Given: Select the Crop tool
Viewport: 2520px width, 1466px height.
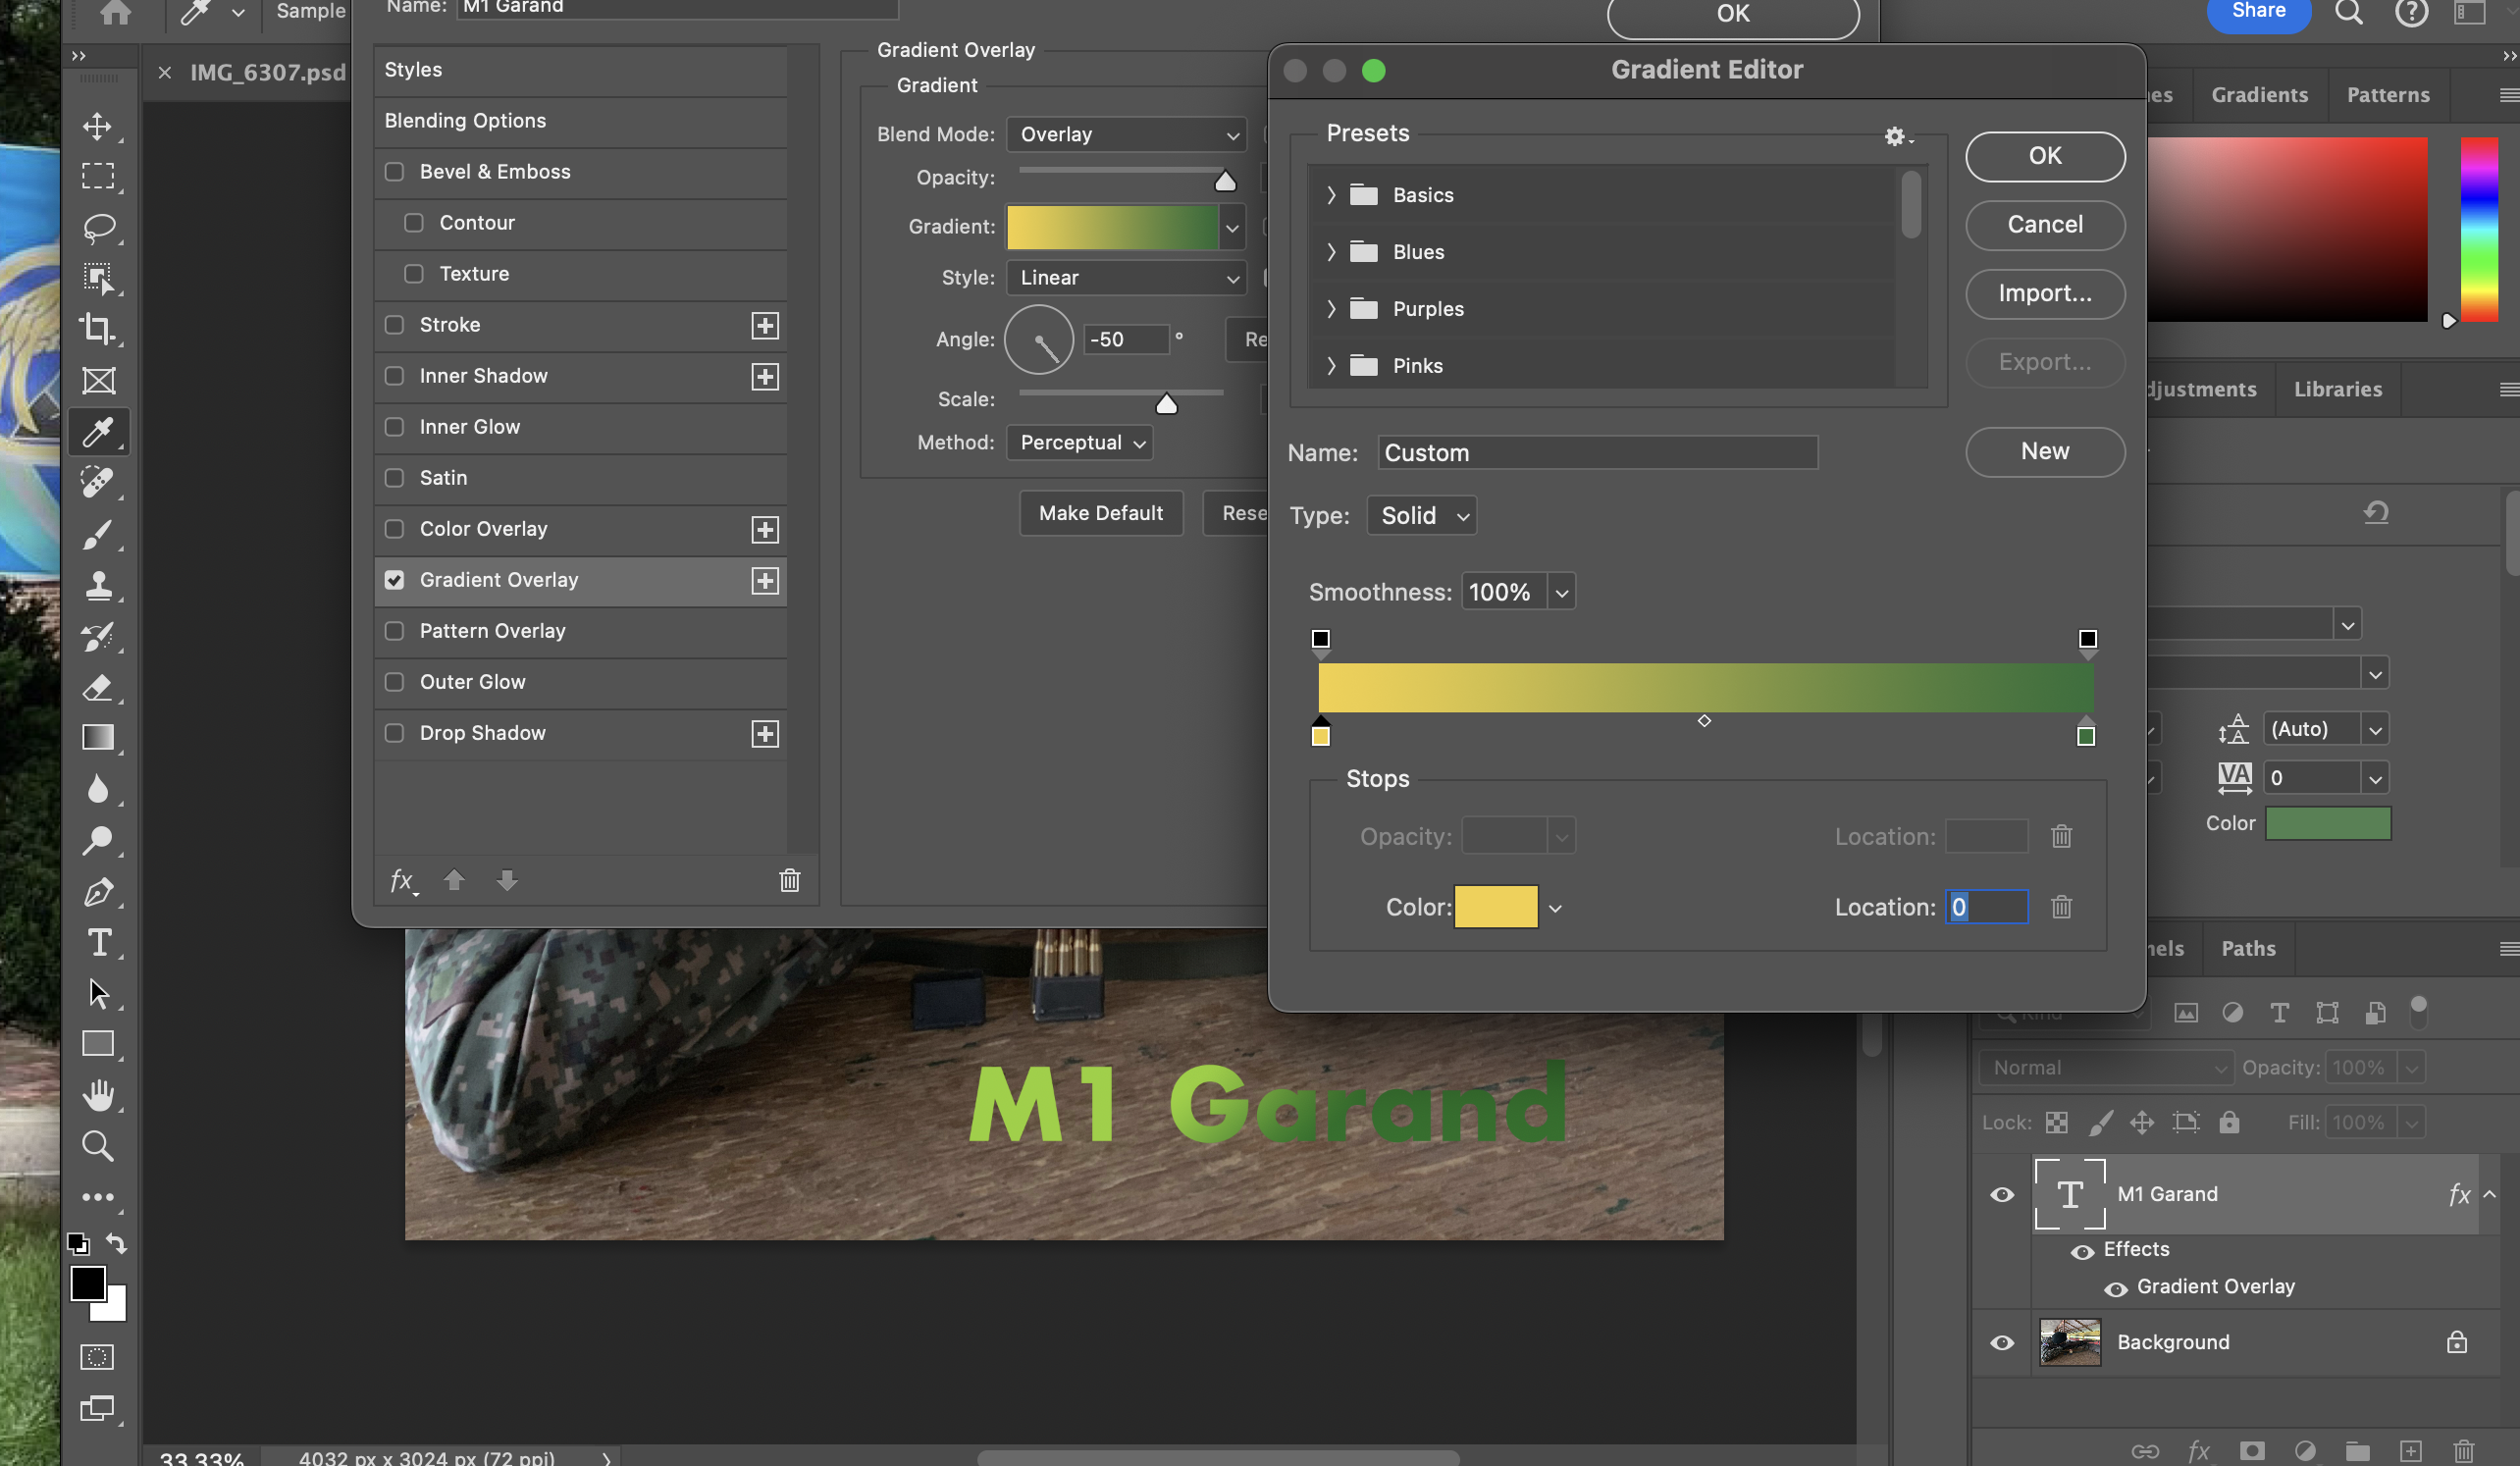Looking at the screenshot, I should (97, 329).
